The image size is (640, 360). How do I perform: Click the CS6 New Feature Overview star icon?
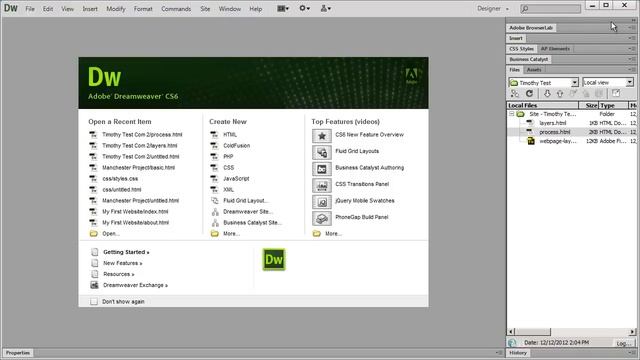322,136
